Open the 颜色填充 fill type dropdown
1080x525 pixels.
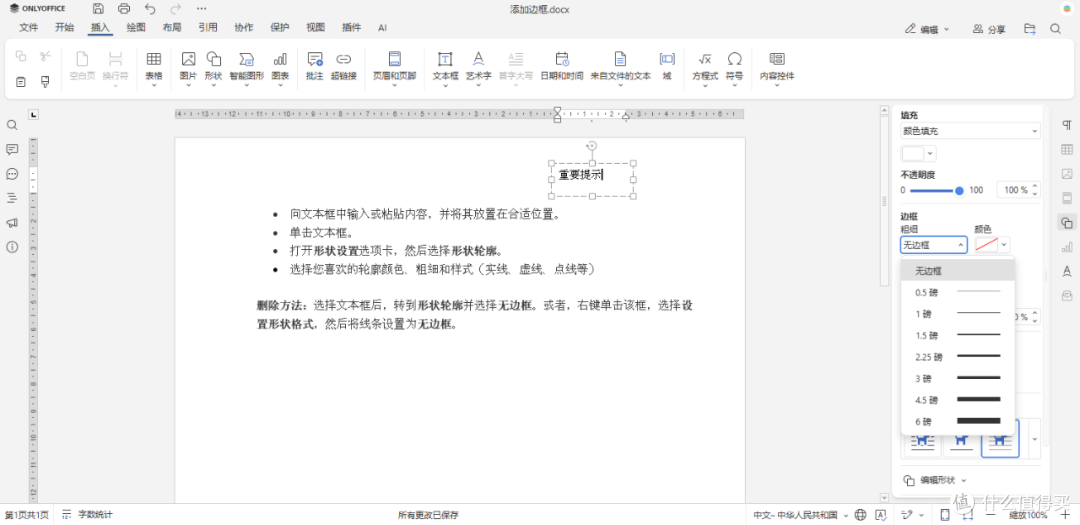[x=970, y=131]
